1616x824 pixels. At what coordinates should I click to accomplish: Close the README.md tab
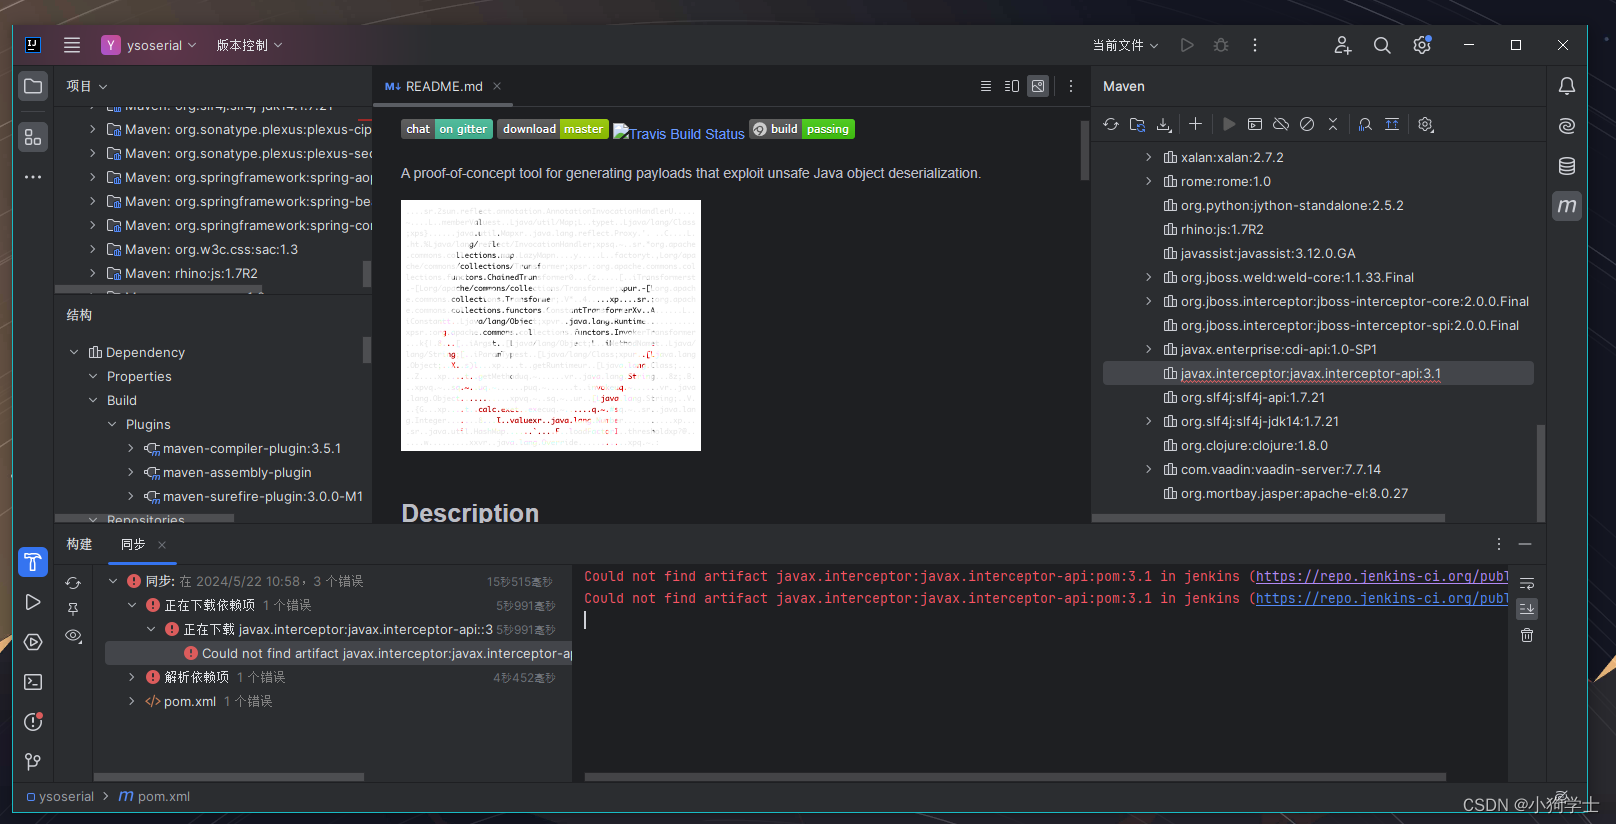pos(497,86)
